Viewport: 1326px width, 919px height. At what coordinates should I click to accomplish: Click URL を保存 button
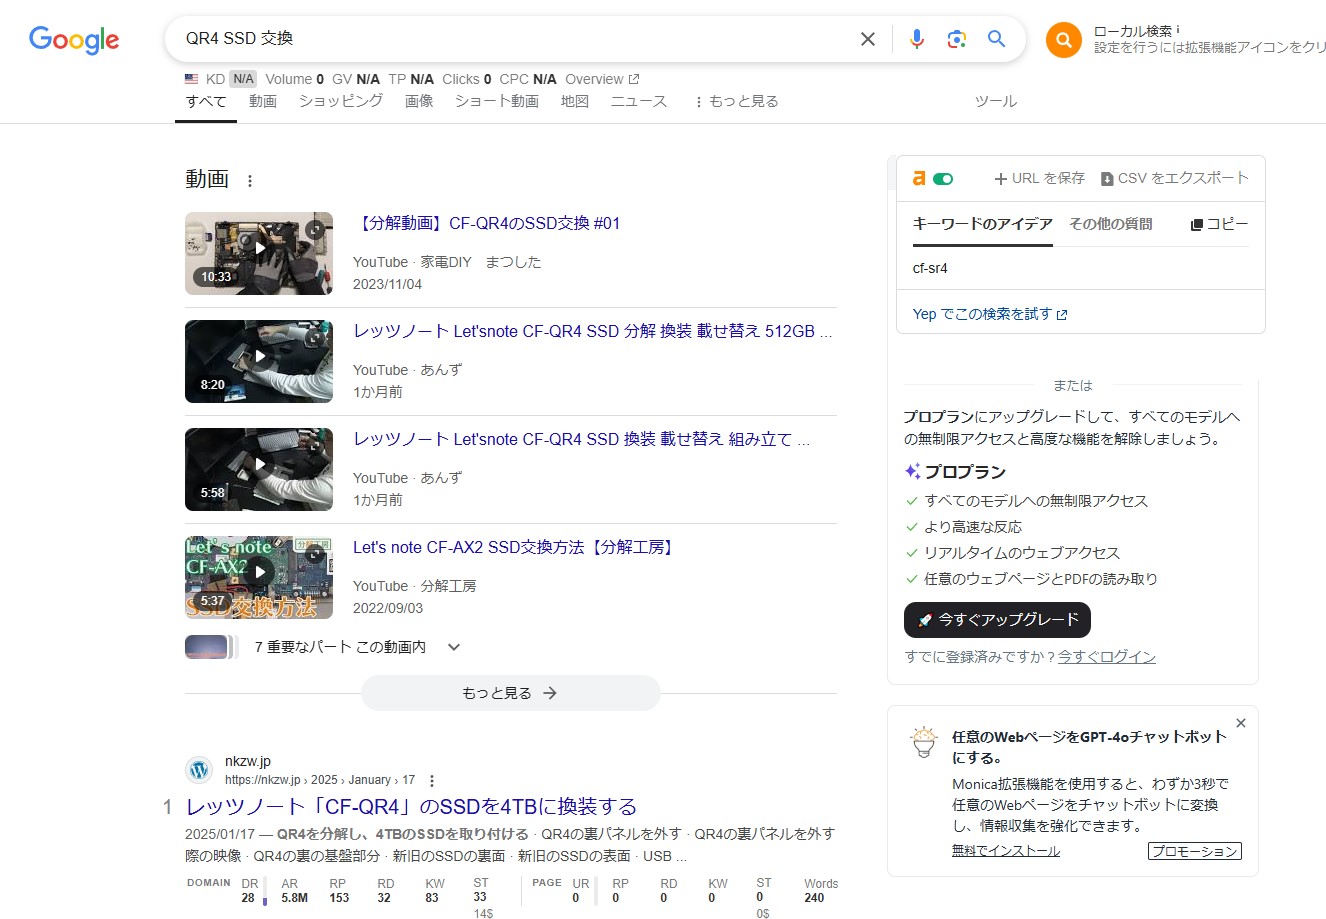pos(1040,178)
